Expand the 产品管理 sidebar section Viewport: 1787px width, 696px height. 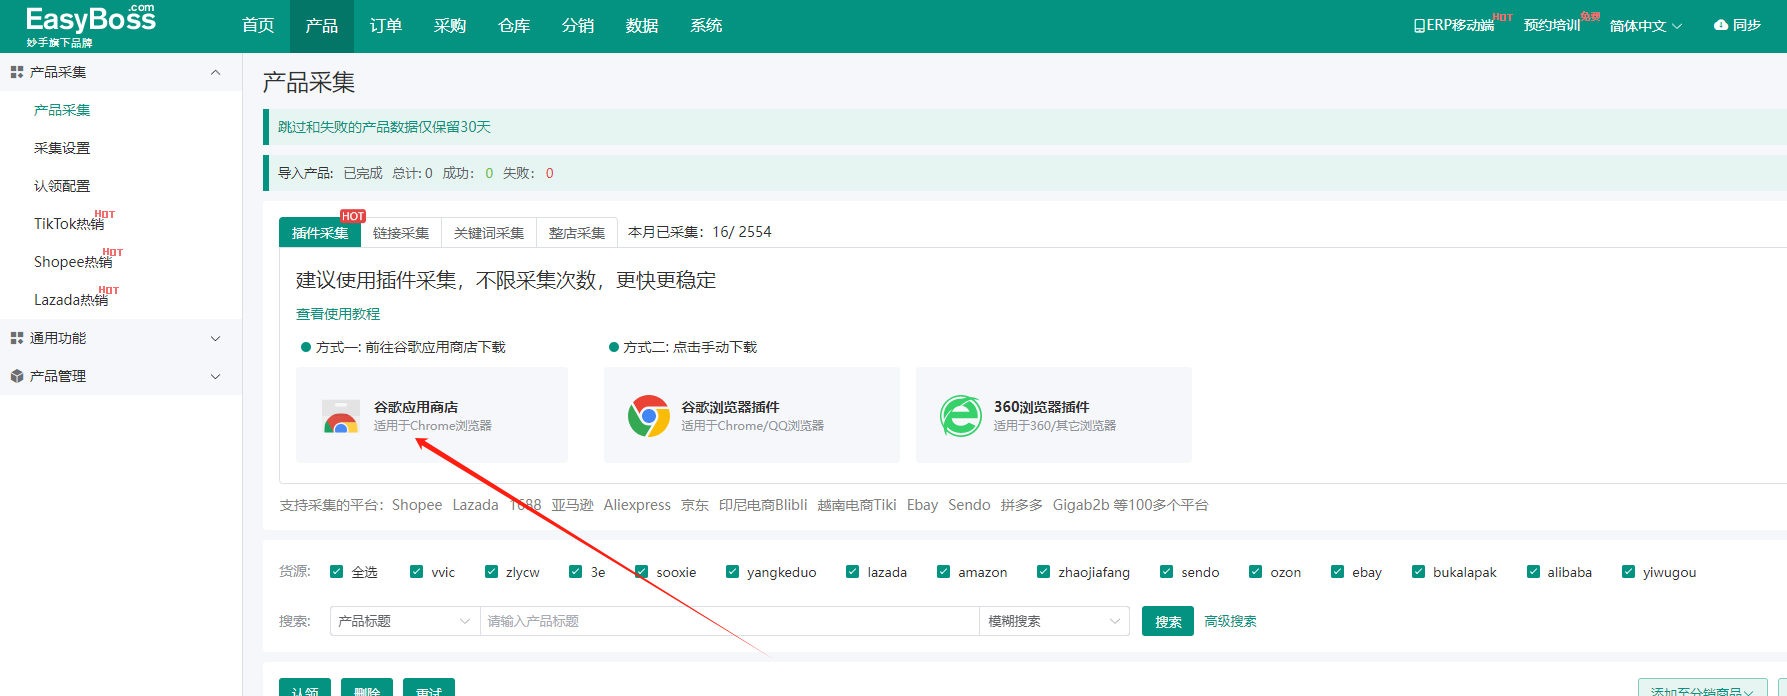(x=215, y=376)
